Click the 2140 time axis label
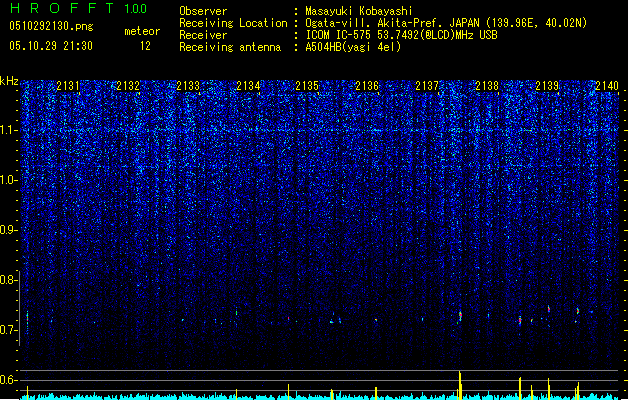 [607, 86]
